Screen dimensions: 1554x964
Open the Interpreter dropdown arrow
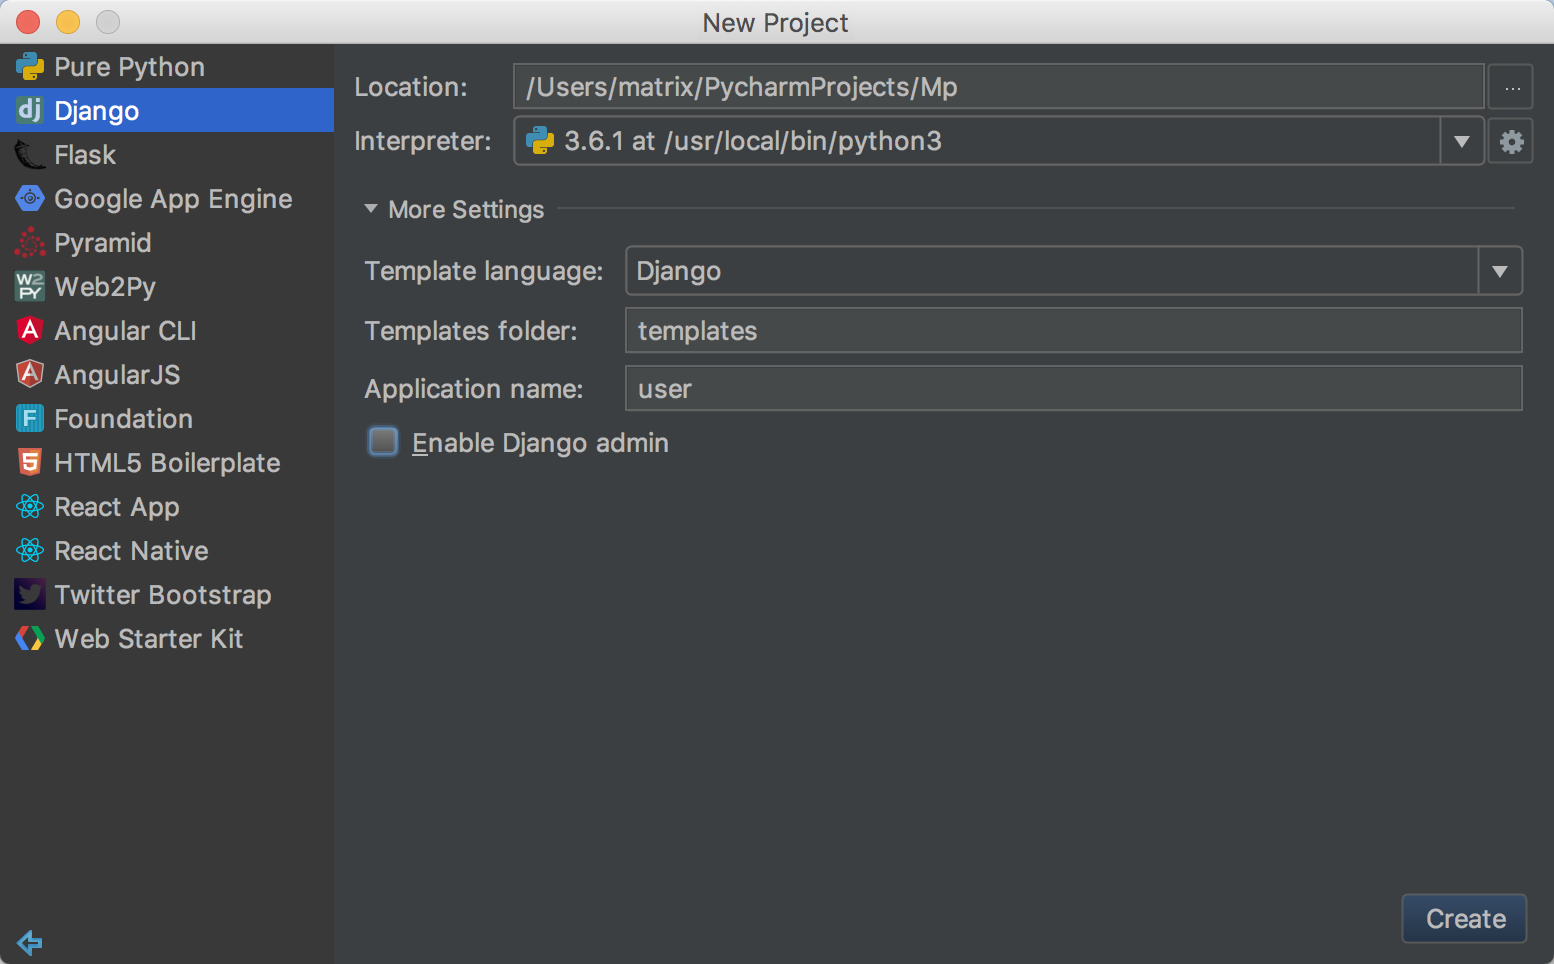tap(1461, 141)
